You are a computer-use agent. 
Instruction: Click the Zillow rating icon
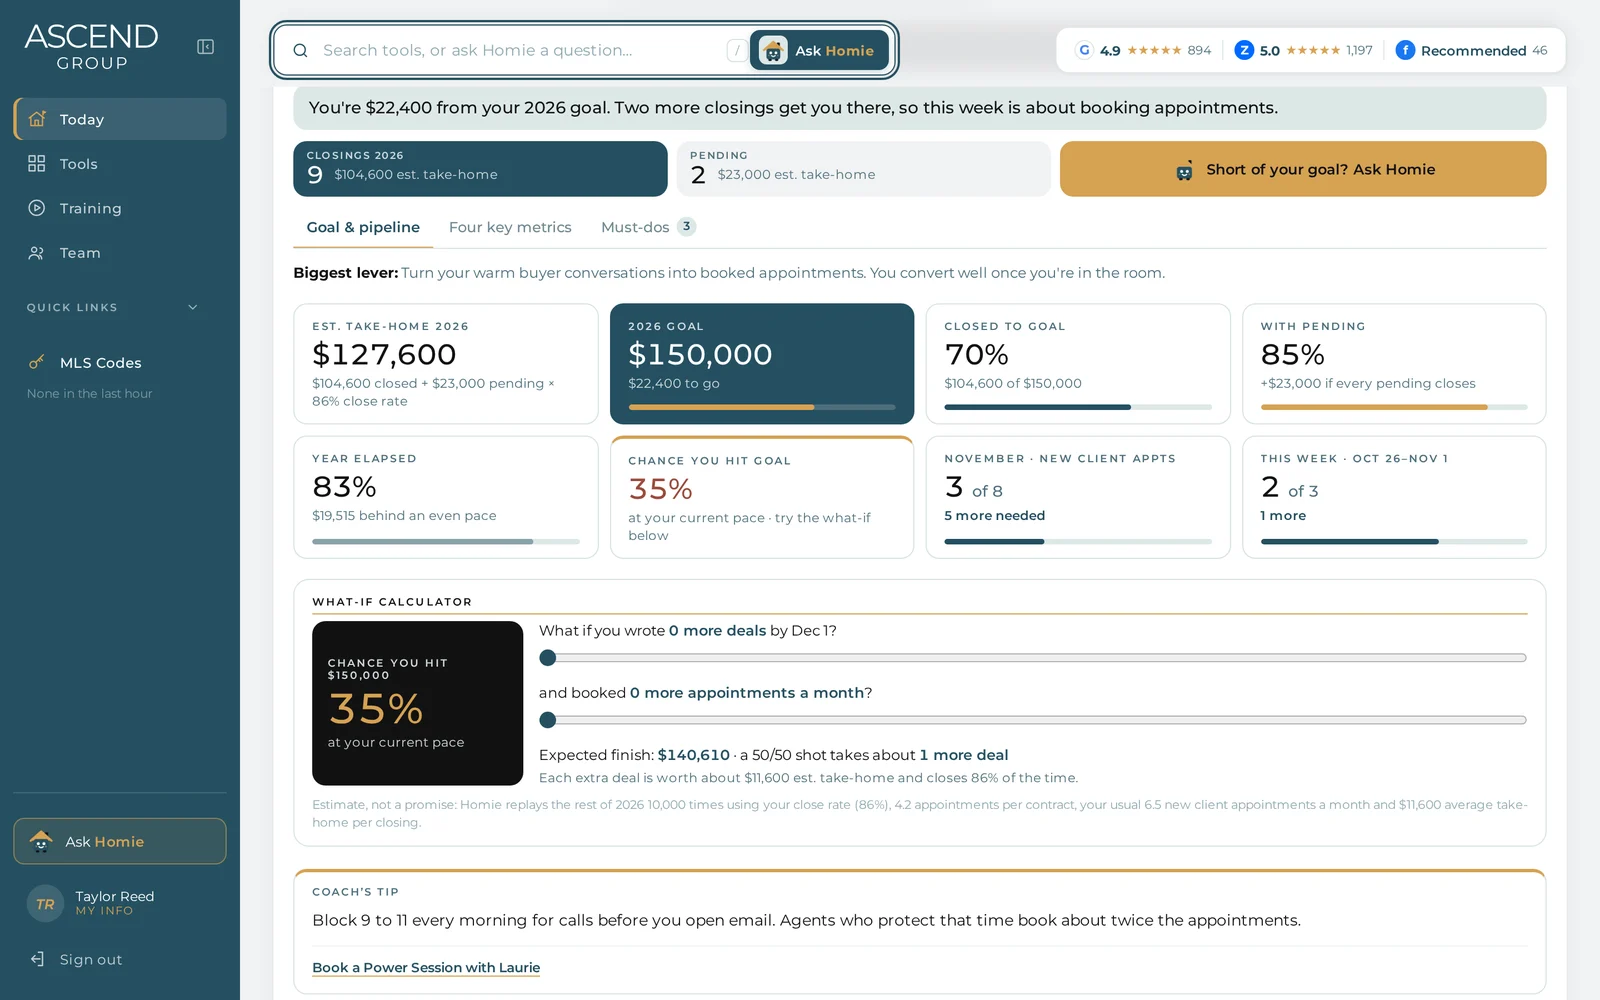[1244, 50]
